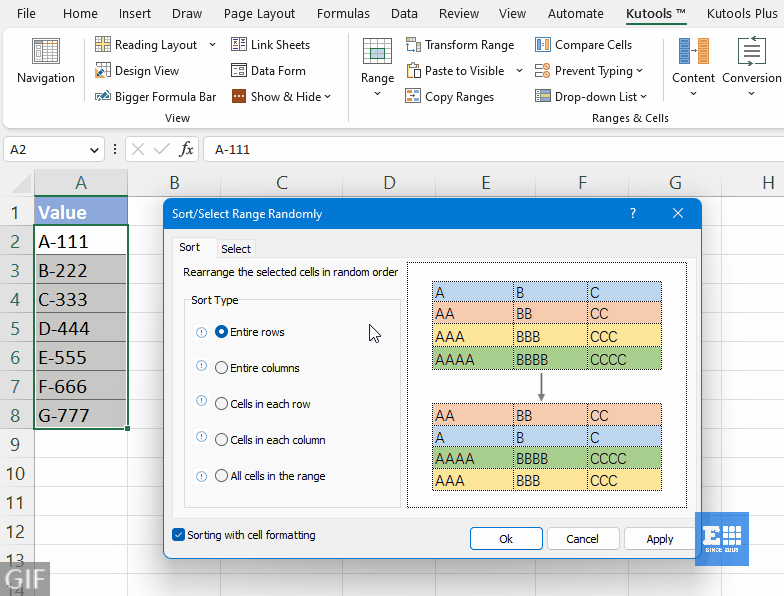Click info icon beside Cells in each row
This screenshot has width=784, height=596.
click(x=201, y=401)
